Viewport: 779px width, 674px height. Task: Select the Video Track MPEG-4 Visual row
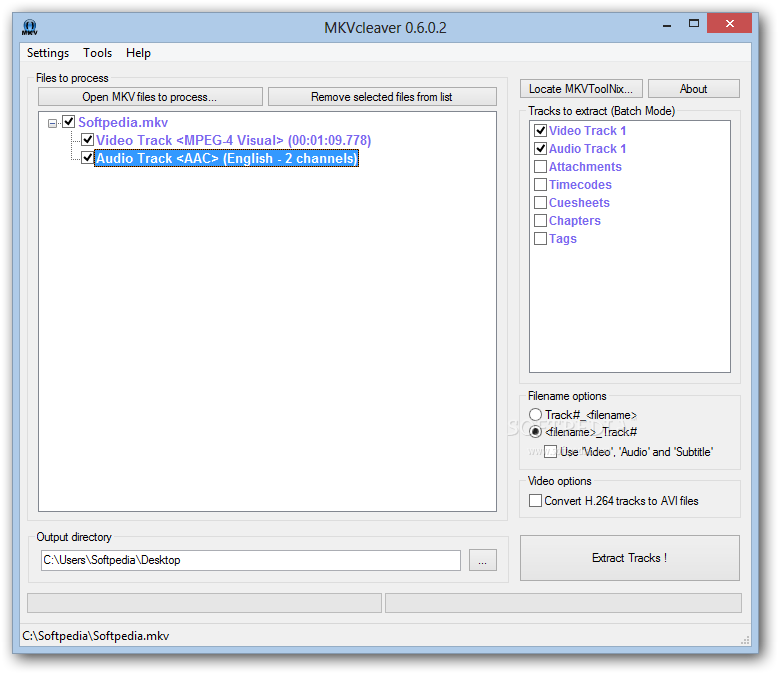click(x=234, y=141)
